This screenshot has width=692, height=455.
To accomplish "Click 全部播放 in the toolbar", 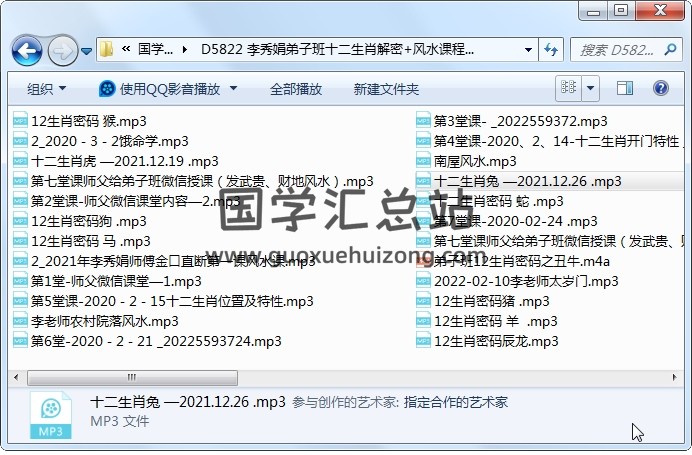I will pos(296,89).
